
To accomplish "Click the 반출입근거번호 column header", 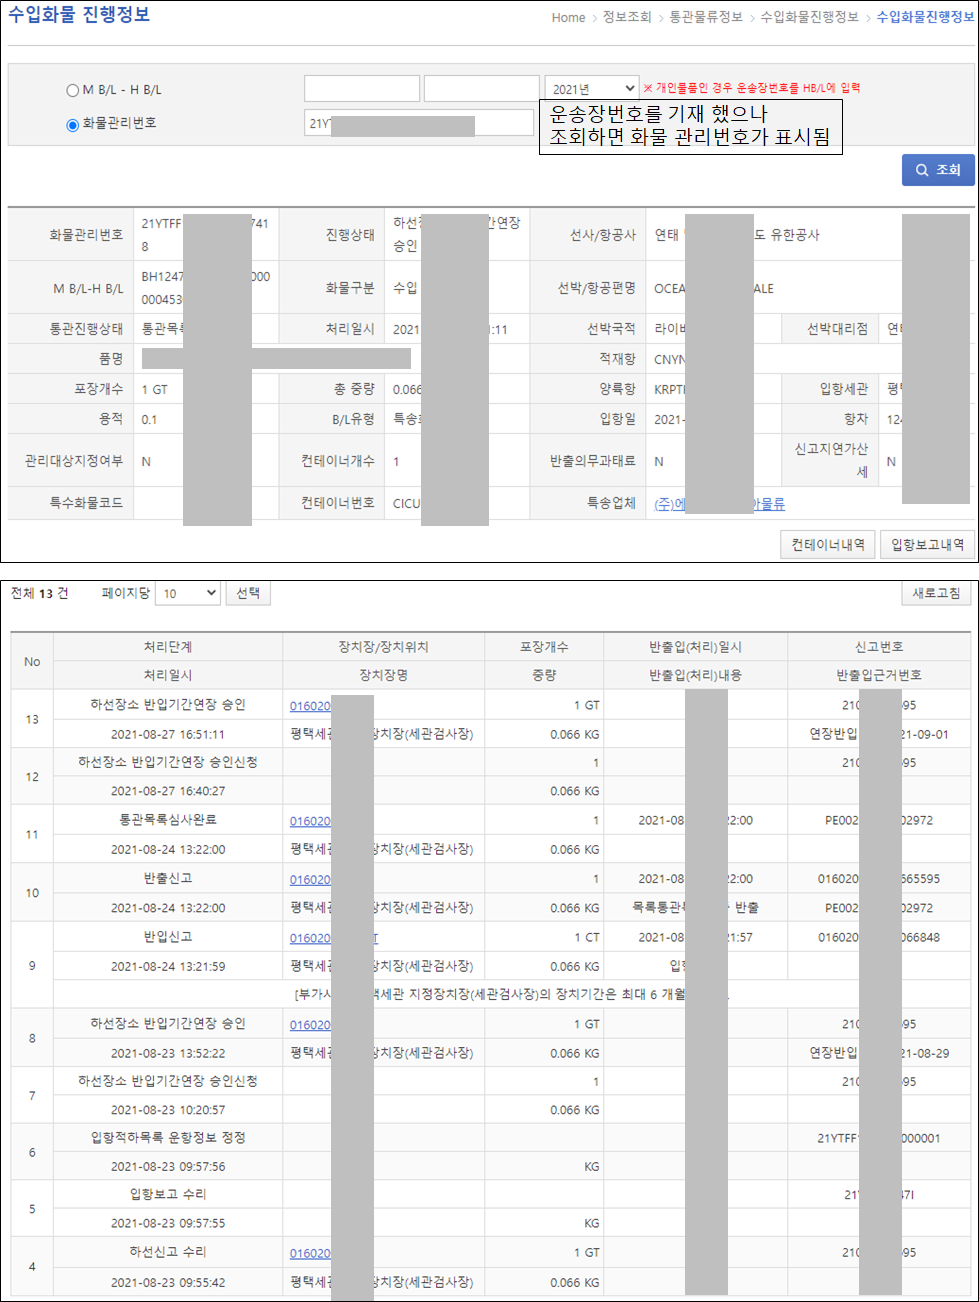I will tap(879, 675).
